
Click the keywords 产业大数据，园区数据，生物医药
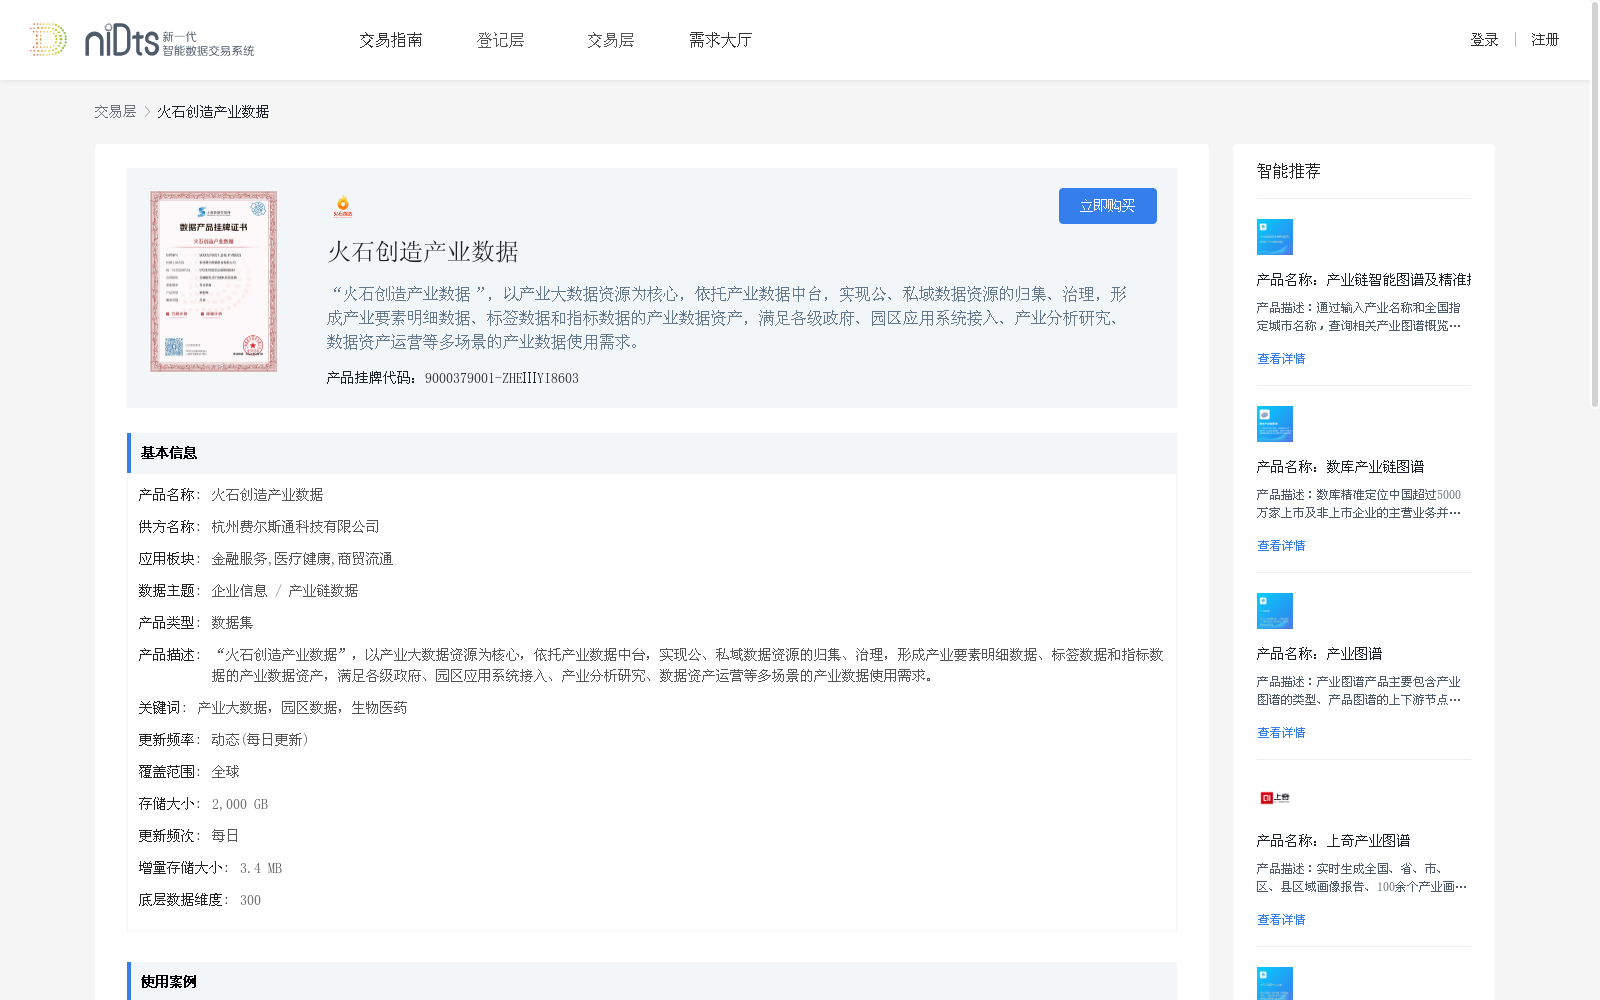click(x=302, y=708)
